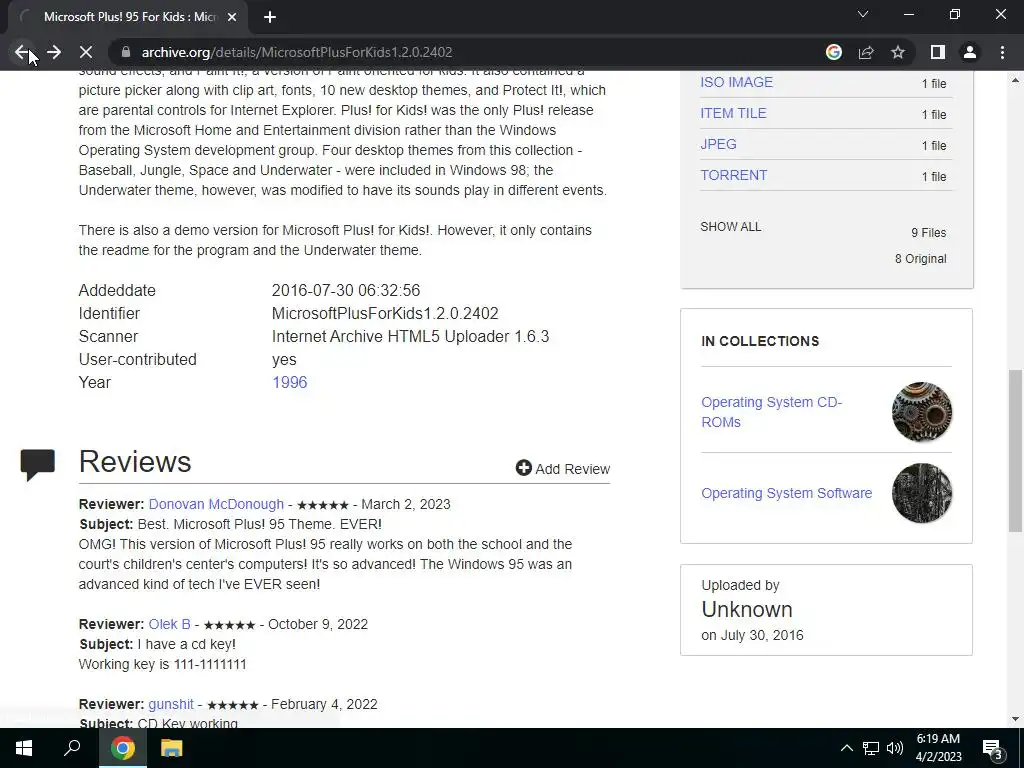The height and width of the screenshot is (768, 1024).
Task: Open the browser side panel icon
Action: (x=938, y=52)
